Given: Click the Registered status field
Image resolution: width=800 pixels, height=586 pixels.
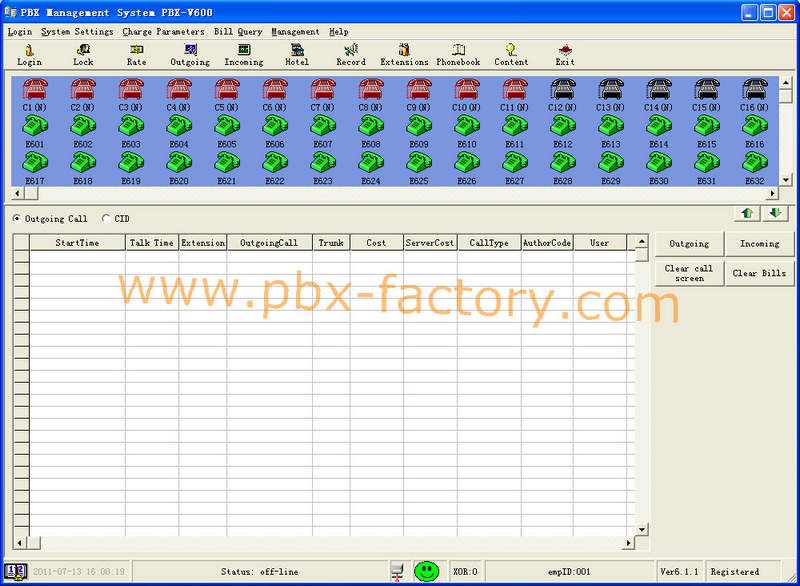Looking at the screenshot, I should pyautogui.click(x=743, y=572).
